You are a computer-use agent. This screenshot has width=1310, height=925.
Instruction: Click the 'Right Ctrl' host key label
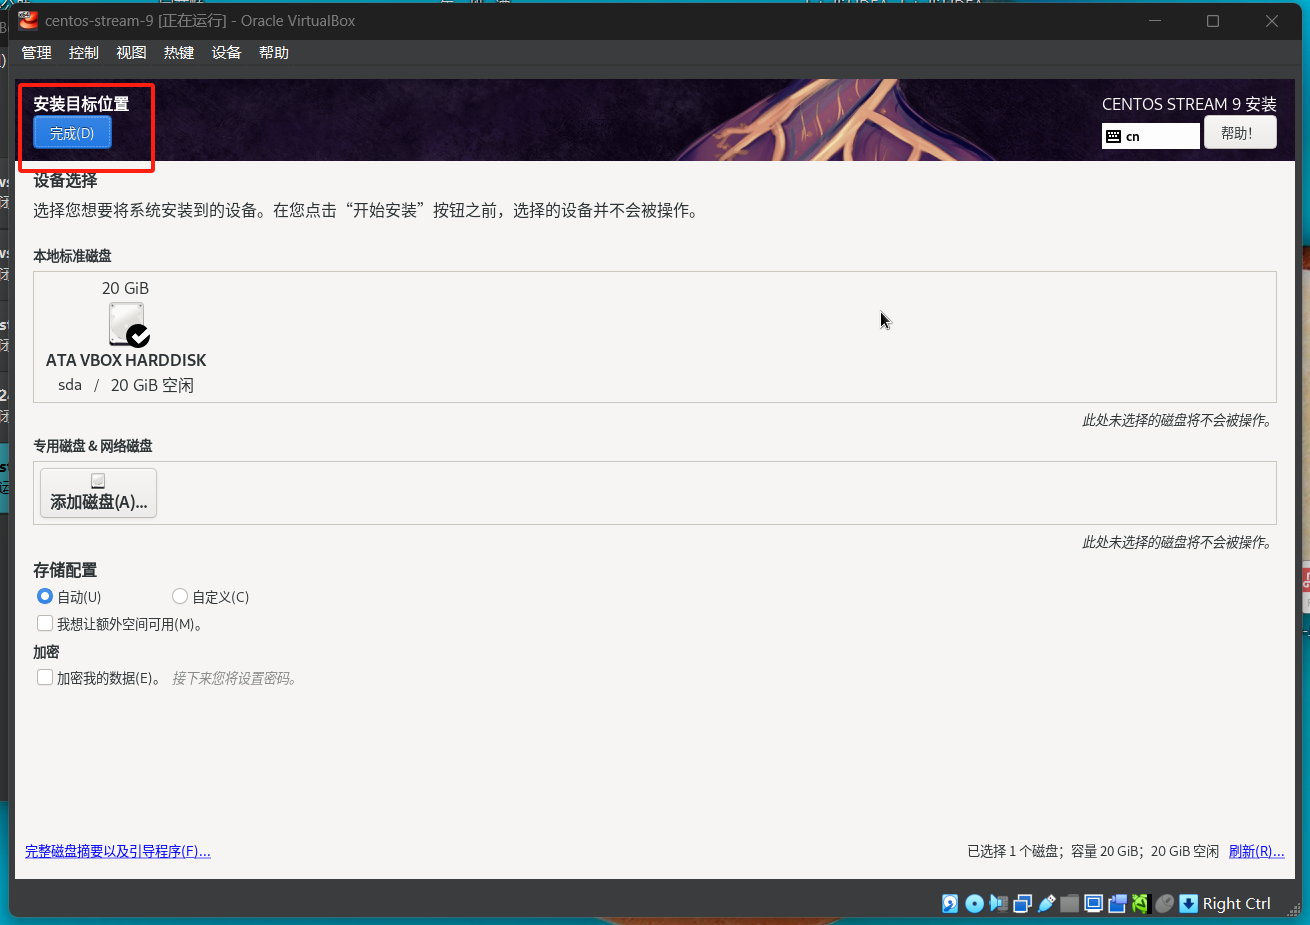[x=1236, y=904]
